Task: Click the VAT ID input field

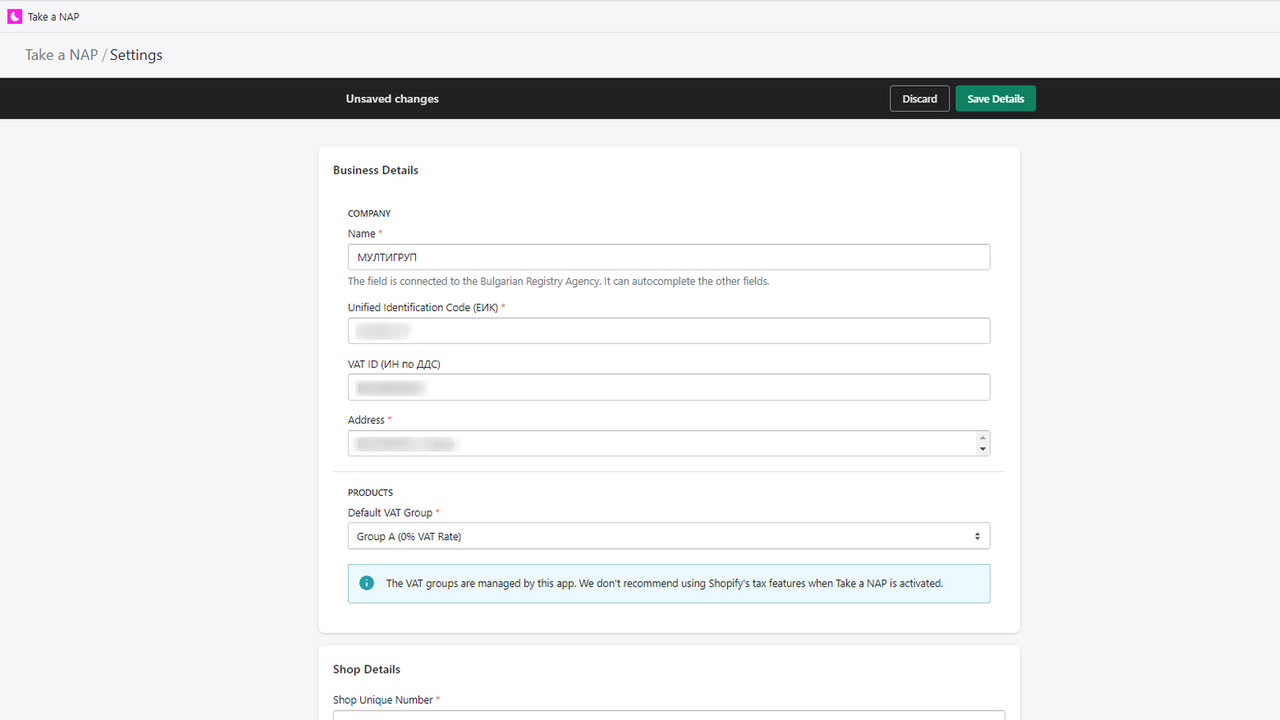Action: point(668,386)
